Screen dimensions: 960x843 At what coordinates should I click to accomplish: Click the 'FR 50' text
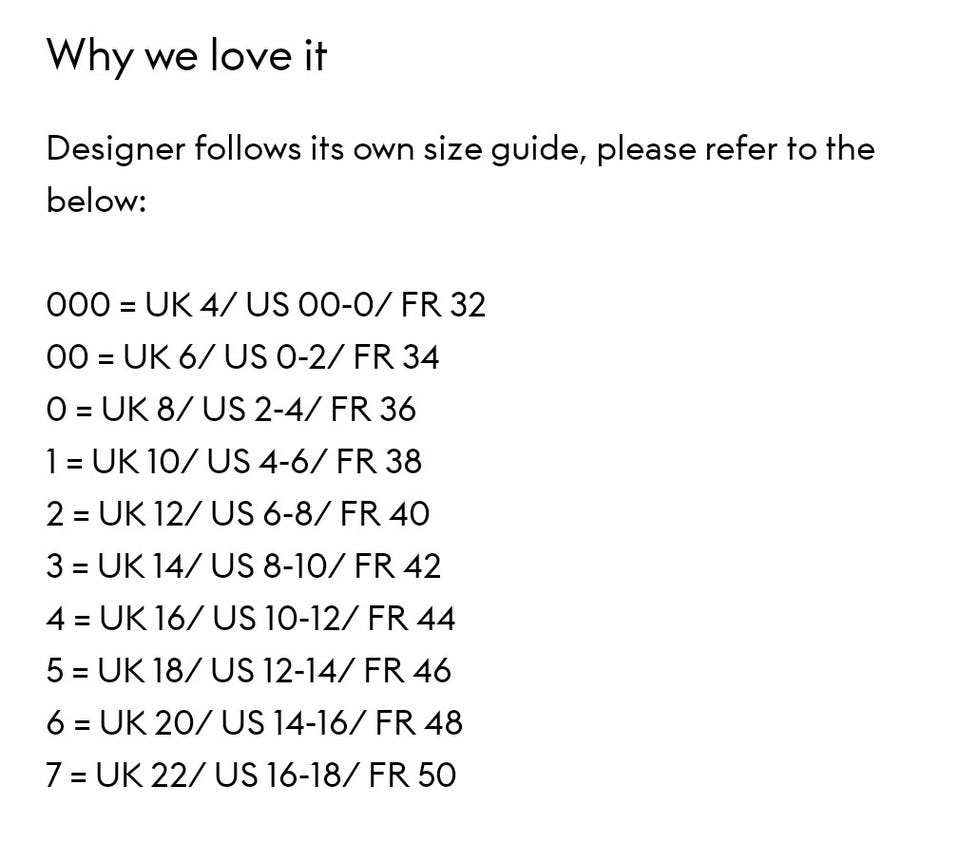pos(412,774)
